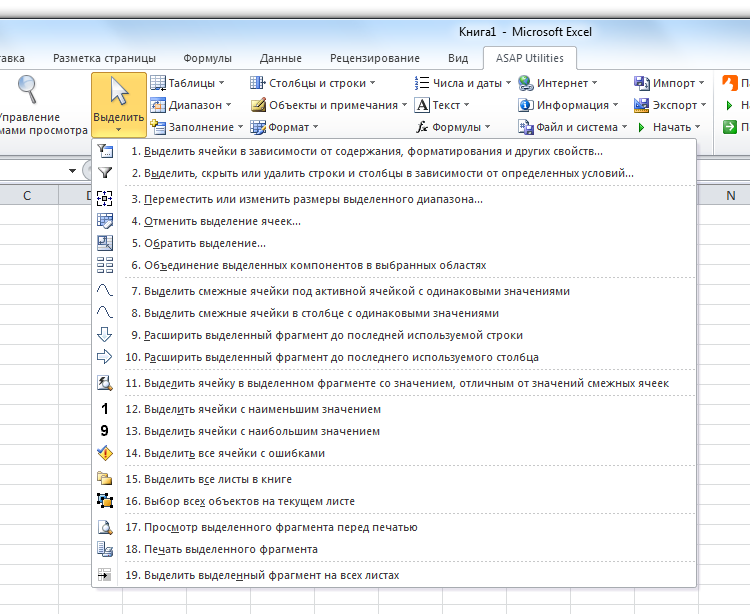Image resolution: width=750 pixels, height=614 pixels.
Task: Click the objects icon beside item 16
Action: (105, 501)
